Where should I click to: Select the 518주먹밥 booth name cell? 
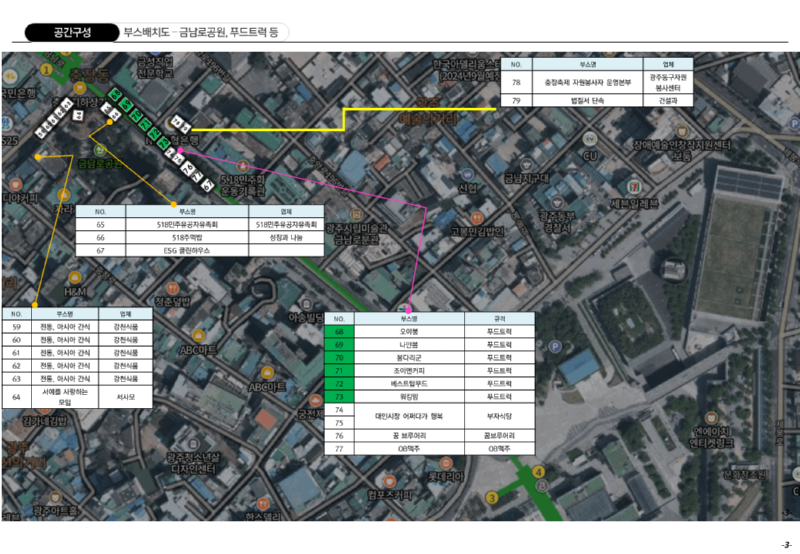[186, 238]
